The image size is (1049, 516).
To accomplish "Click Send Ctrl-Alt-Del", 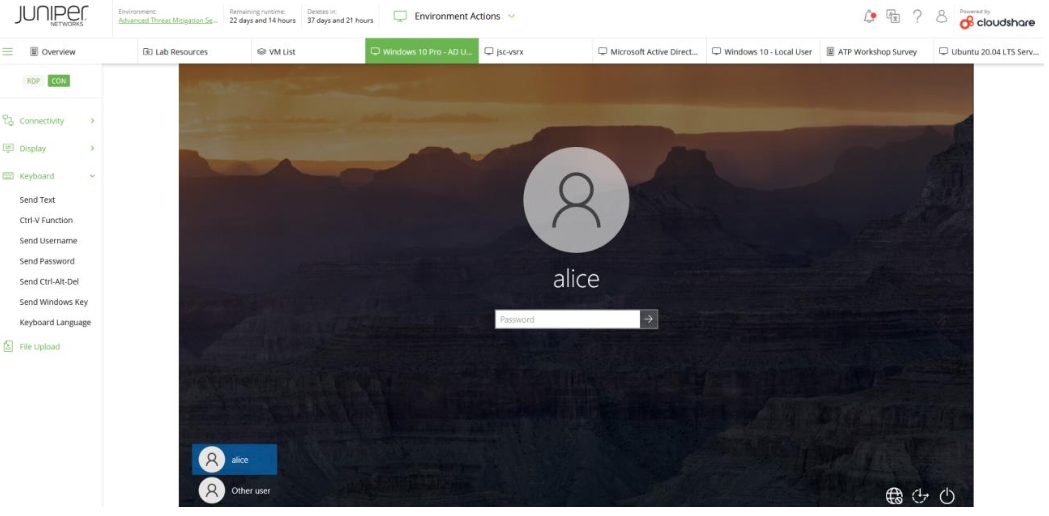I will point(49,282).
